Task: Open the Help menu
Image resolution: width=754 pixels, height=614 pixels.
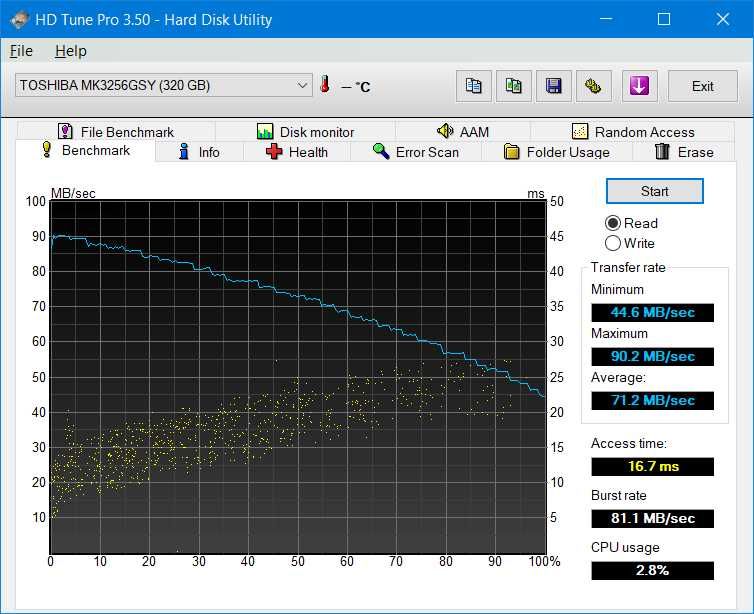Action: (70, 51)
